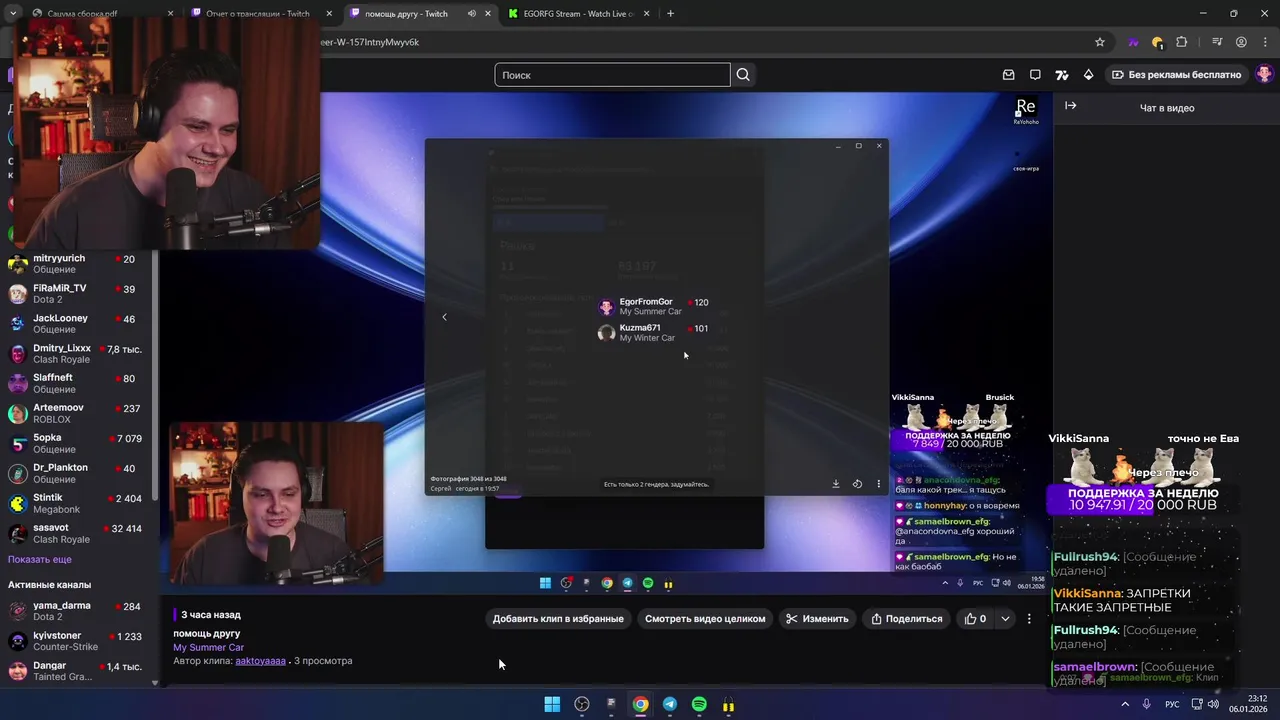Switch to the 'EGORFG Stream' tab

tap(578, 14)
